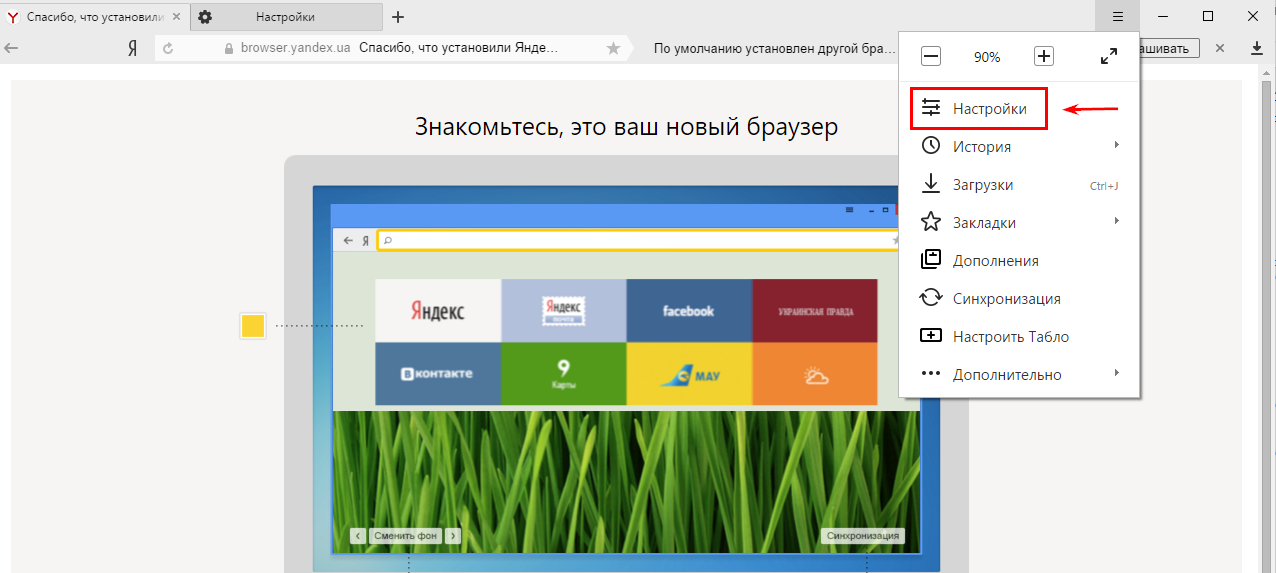Click the back navigation arrow
Image resolution: width=1276 pixels, height=573 pixels.
[12, 48]
